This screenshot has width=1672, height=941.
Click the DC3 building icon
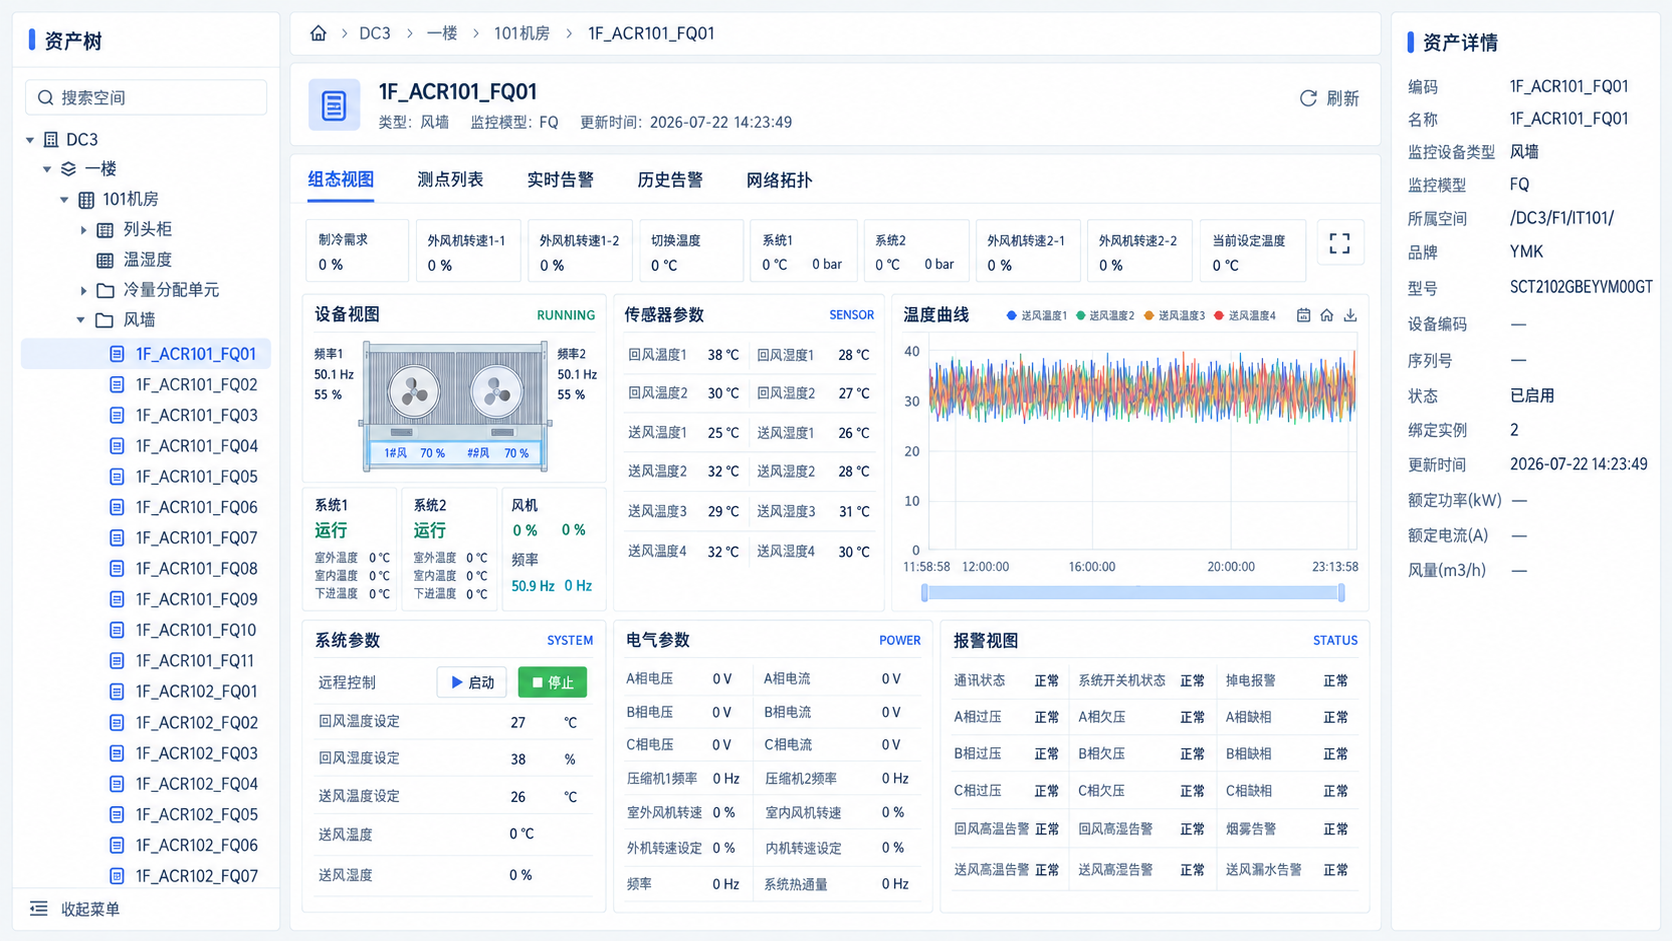(51, 139)
